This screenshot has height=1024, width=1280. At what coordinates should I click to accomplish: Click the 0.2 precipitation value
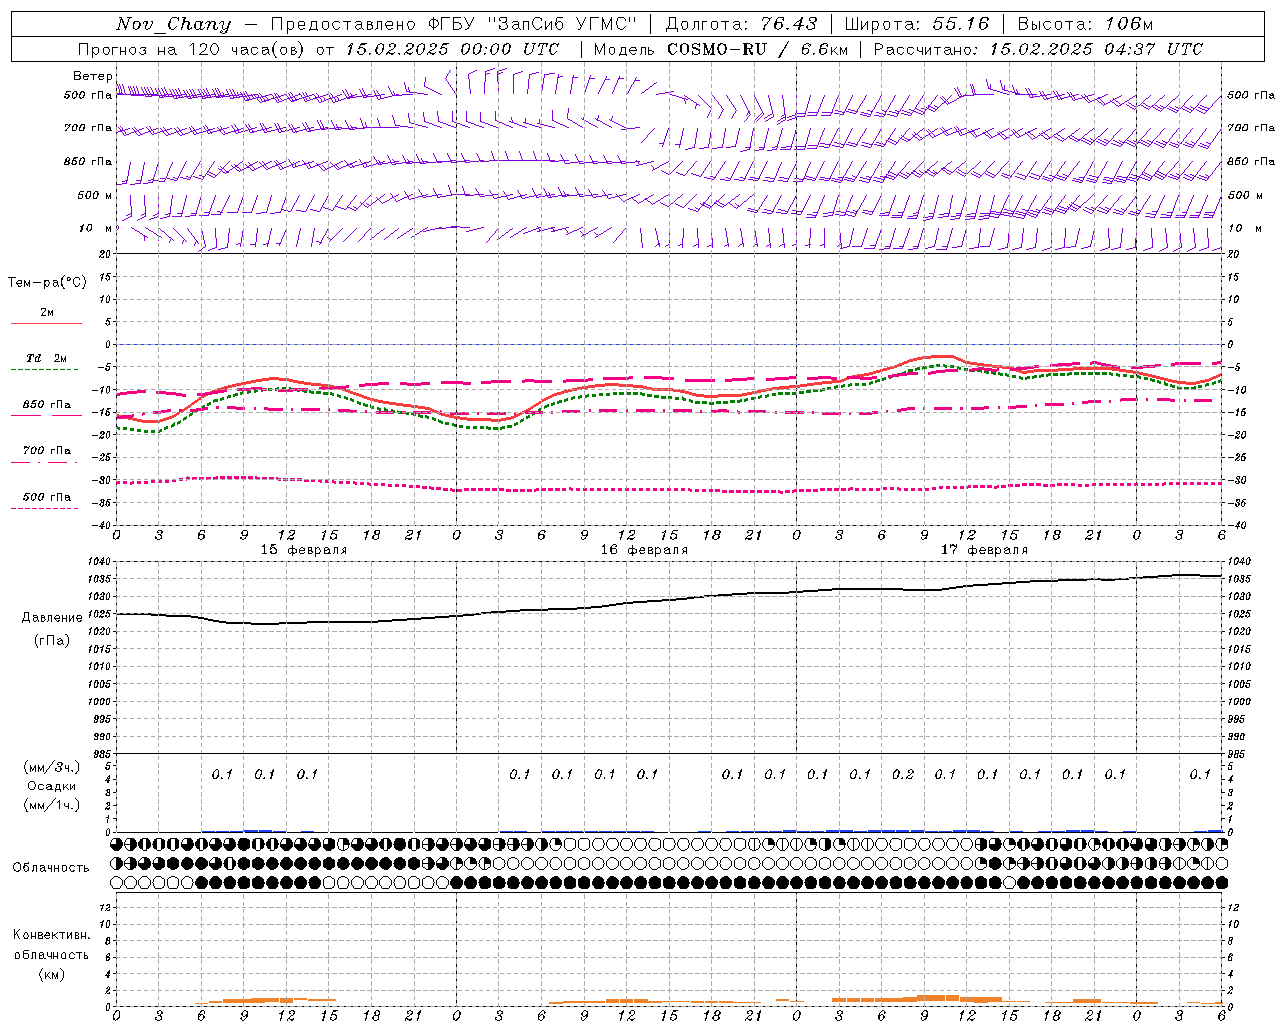coord(903,774)
